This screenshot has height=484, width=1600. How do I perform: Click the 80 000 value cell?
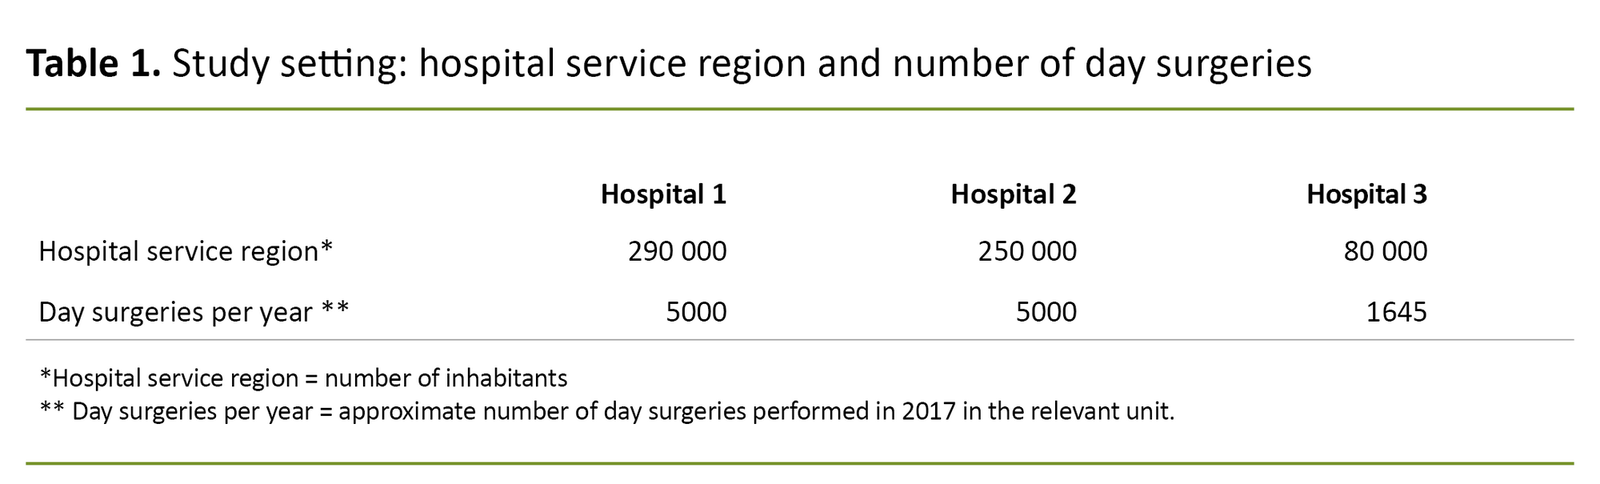click(1385, 251)
